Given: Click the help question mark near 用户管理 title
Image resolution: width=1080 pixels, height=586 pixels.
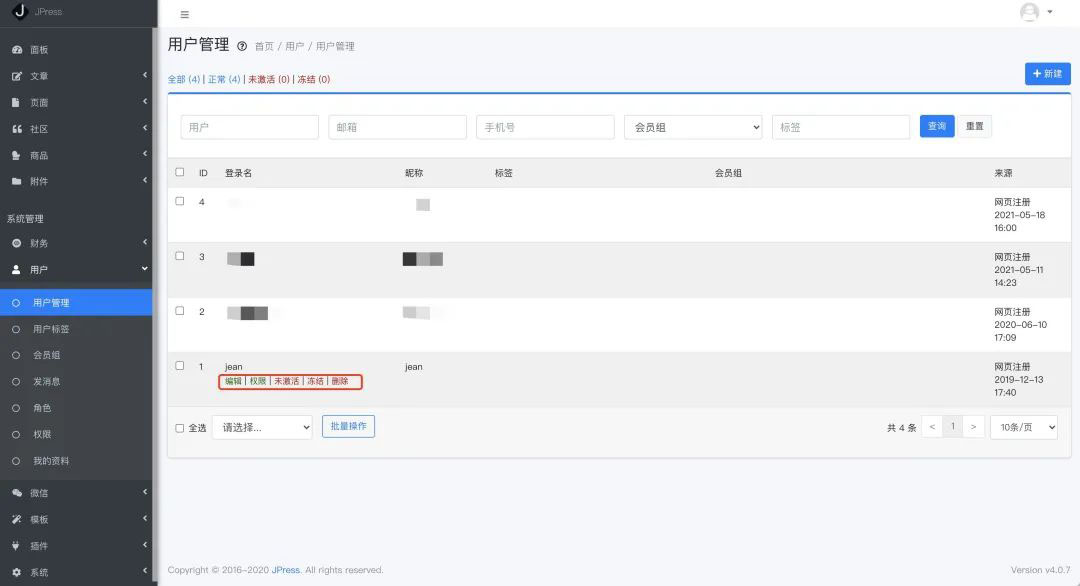Looking at the screenshot, I should point(242,46).
